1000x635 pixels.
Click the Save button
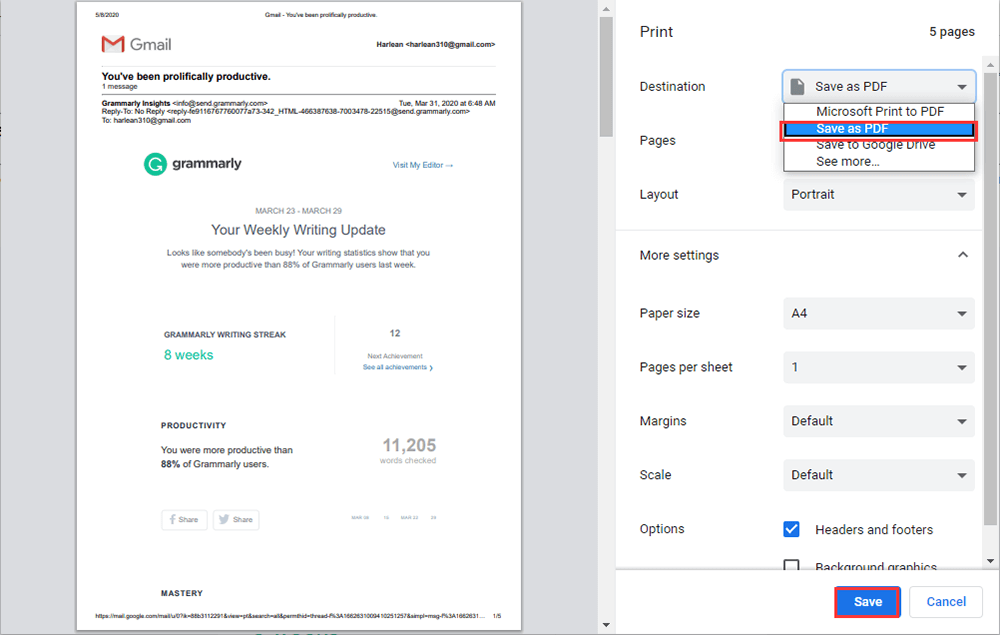click(867, 602)
